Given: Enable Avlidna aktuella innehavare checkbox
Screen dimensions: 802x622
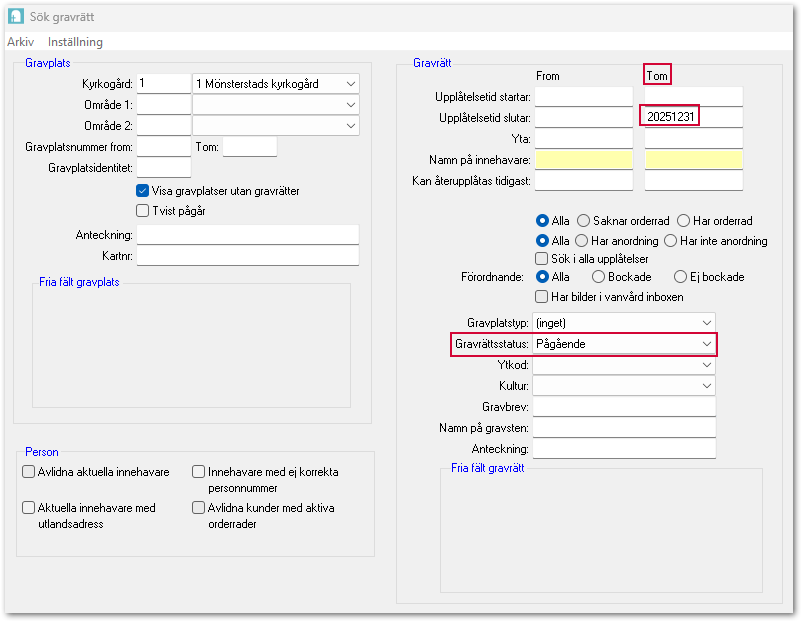Looking at the screenshot, I should point(29,472).
